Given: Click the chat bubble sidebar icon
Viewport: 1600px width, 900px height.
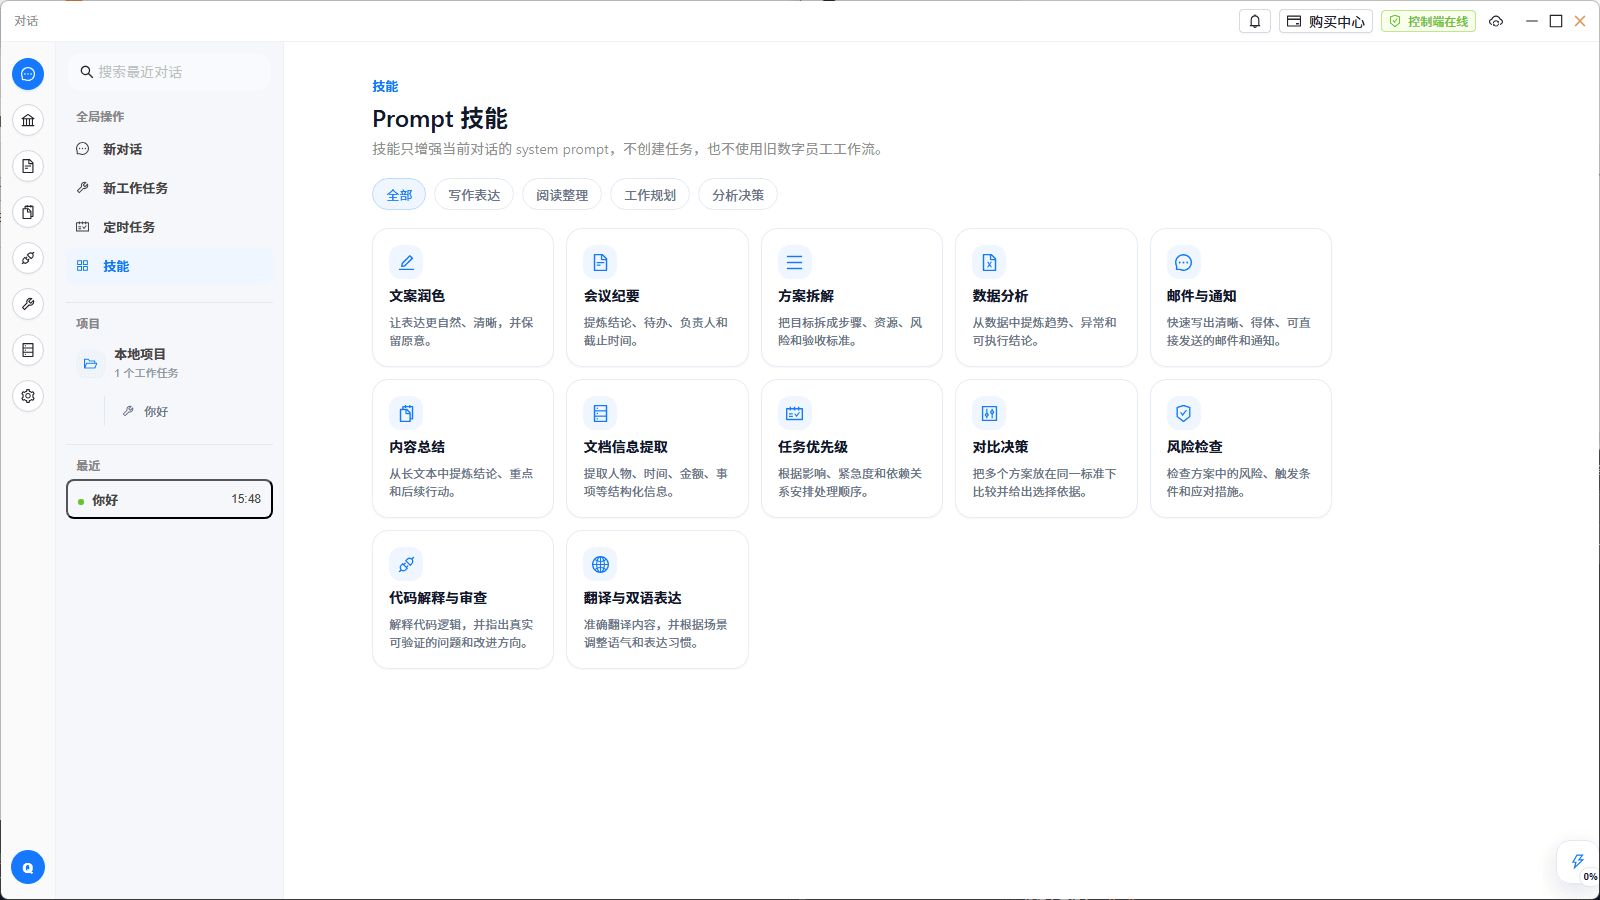Looking at the screenshot, I should click(x=28, y=74).
